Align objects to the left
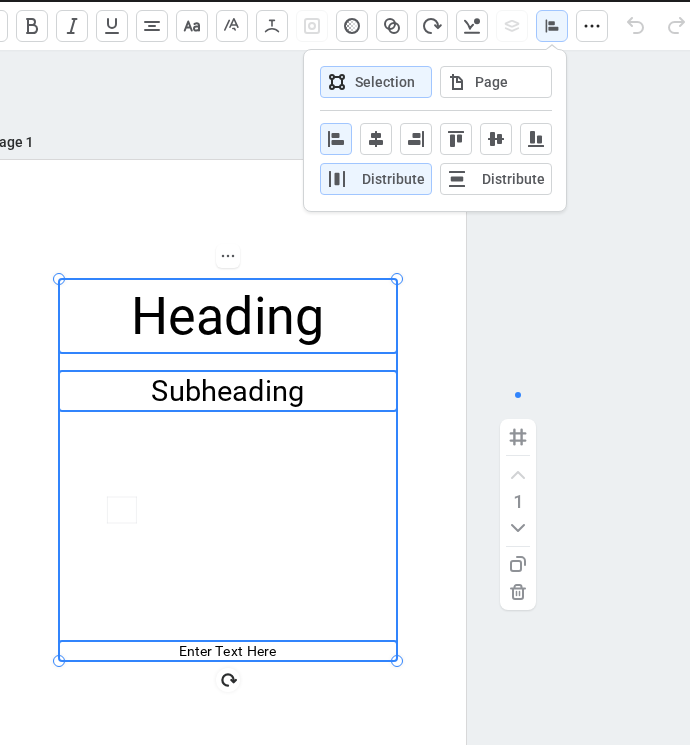This screenshot has width=690, height=745. click(336, 139)
